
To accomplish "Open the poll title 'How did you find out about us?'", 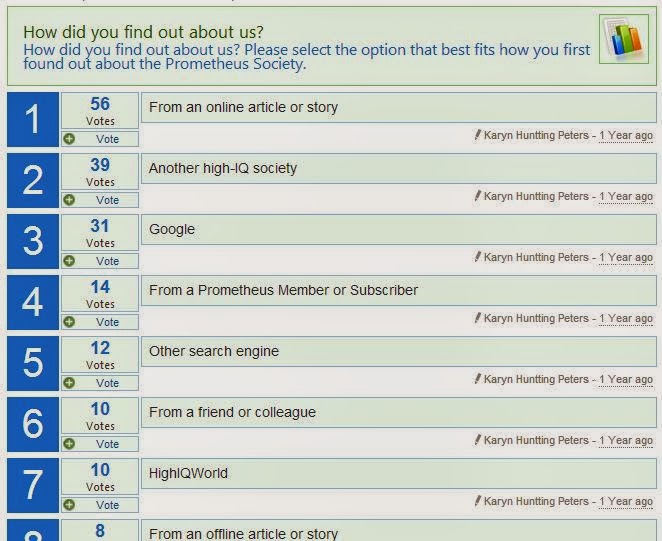I will pyautogui.click(x=143, y=32).
